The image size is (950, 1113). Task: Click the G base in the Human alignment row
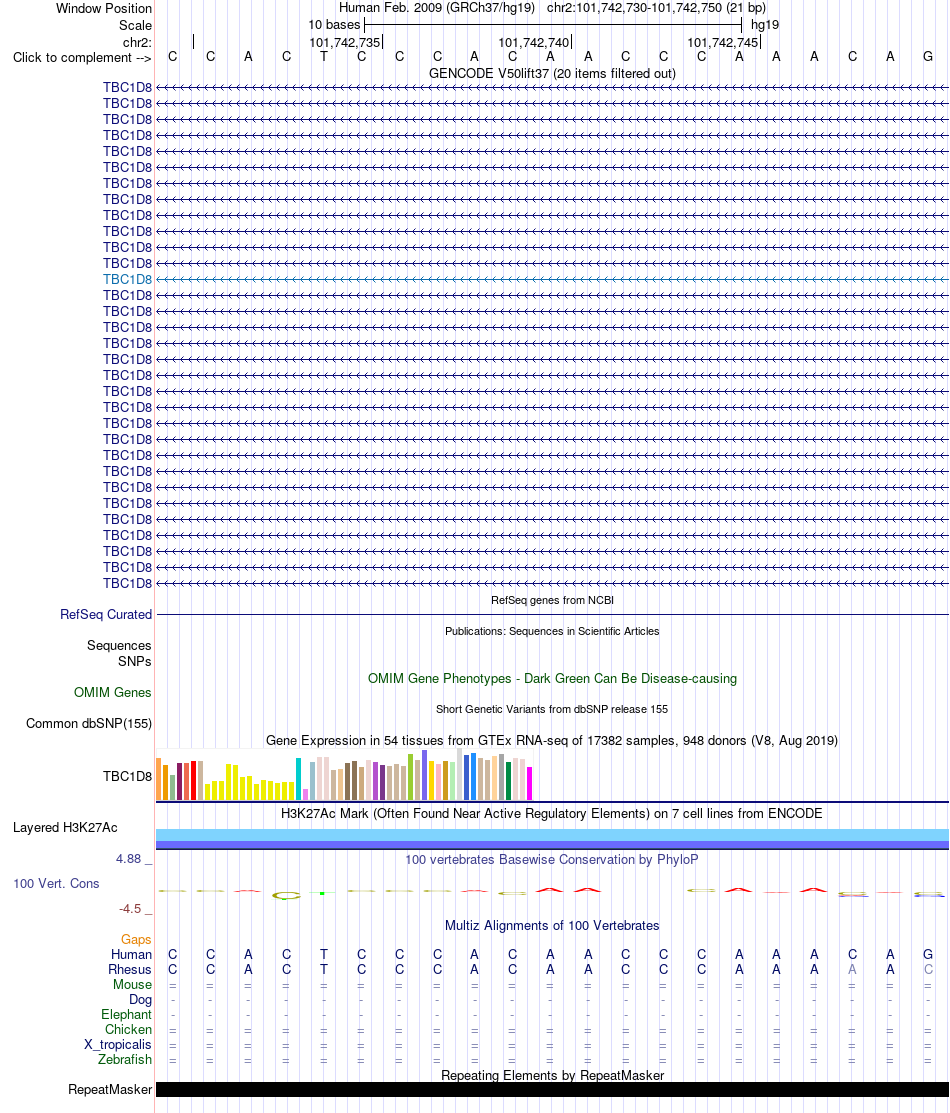pyautogui.click(x=928, y=954)
